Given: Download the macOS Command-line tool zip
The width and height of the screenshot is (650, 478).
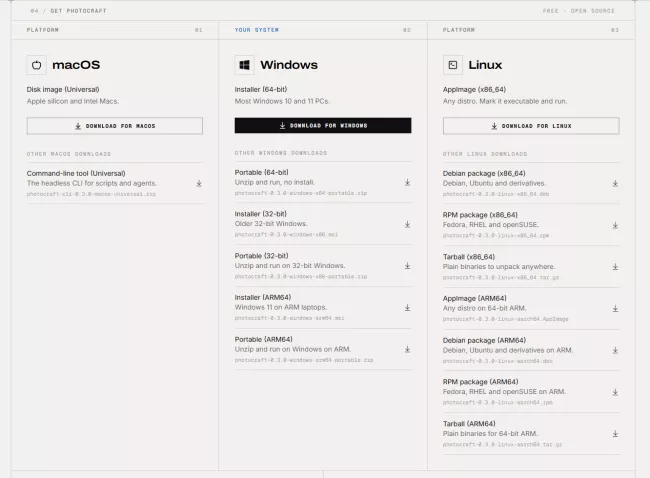Looking at the screenshot, I should (x=199, y=183).
